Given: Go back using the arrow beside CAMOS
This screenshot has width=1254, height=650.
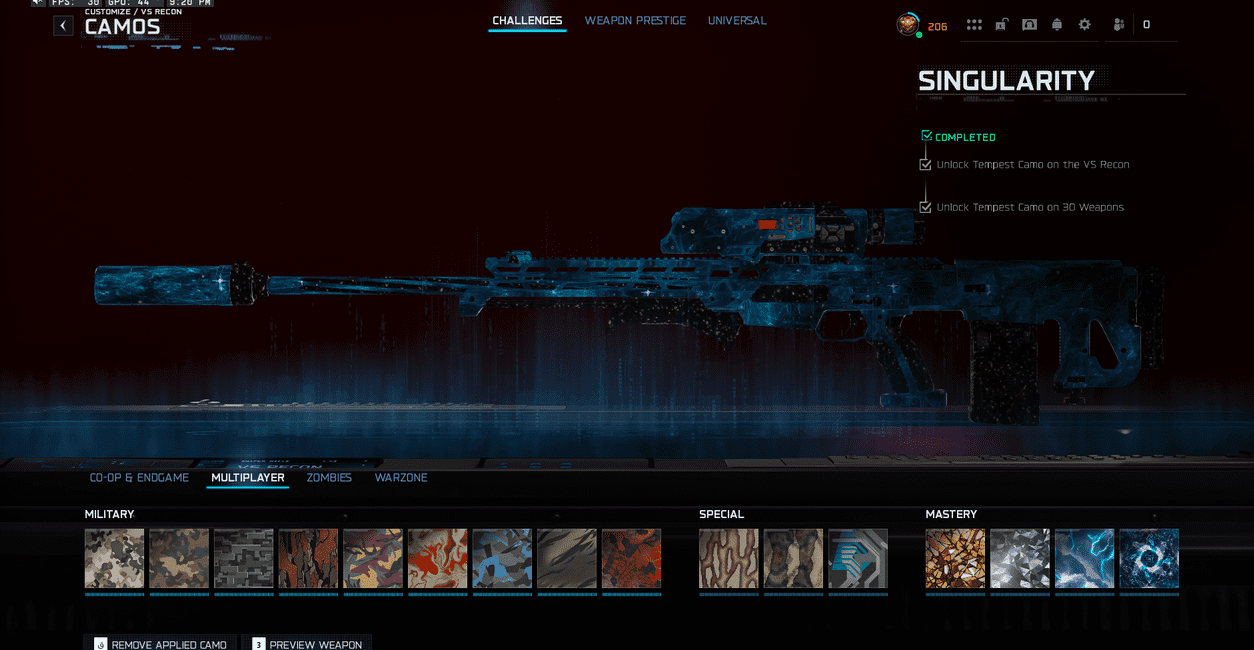Looking at the screenshot, I should point(64,26).
